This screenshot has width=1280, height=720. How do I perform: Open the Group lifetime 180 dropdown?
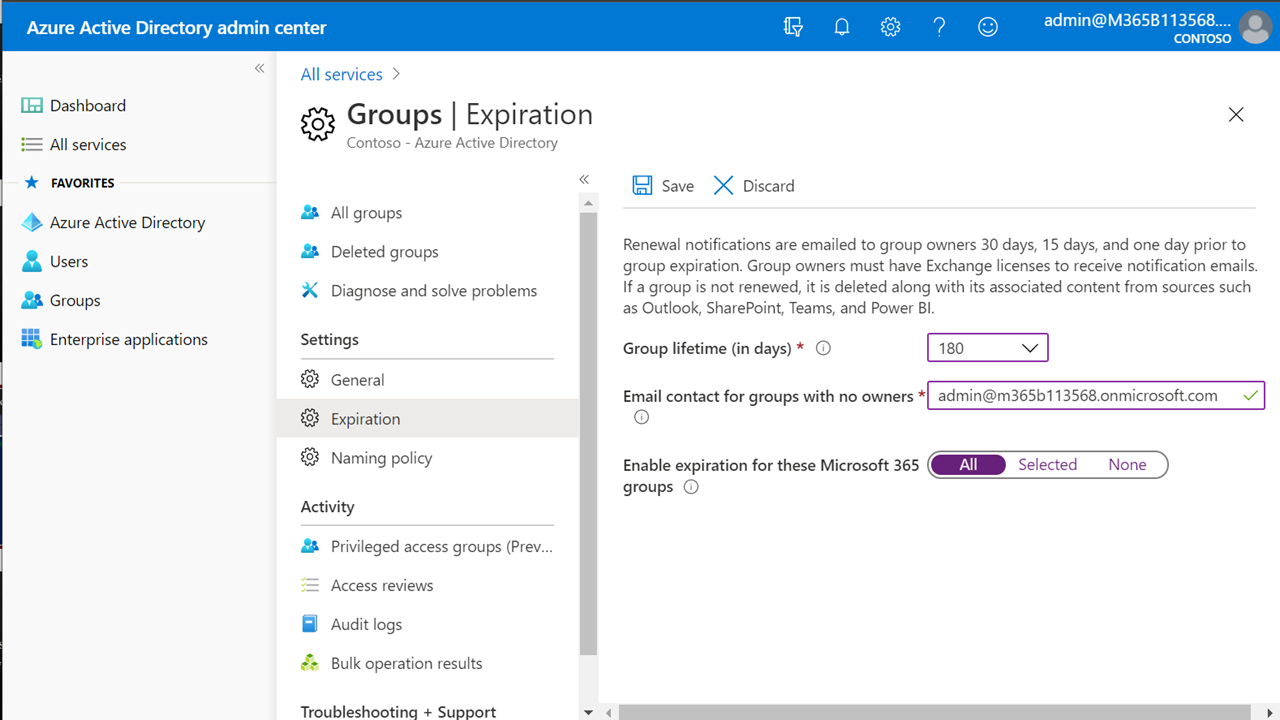[987, 348]
